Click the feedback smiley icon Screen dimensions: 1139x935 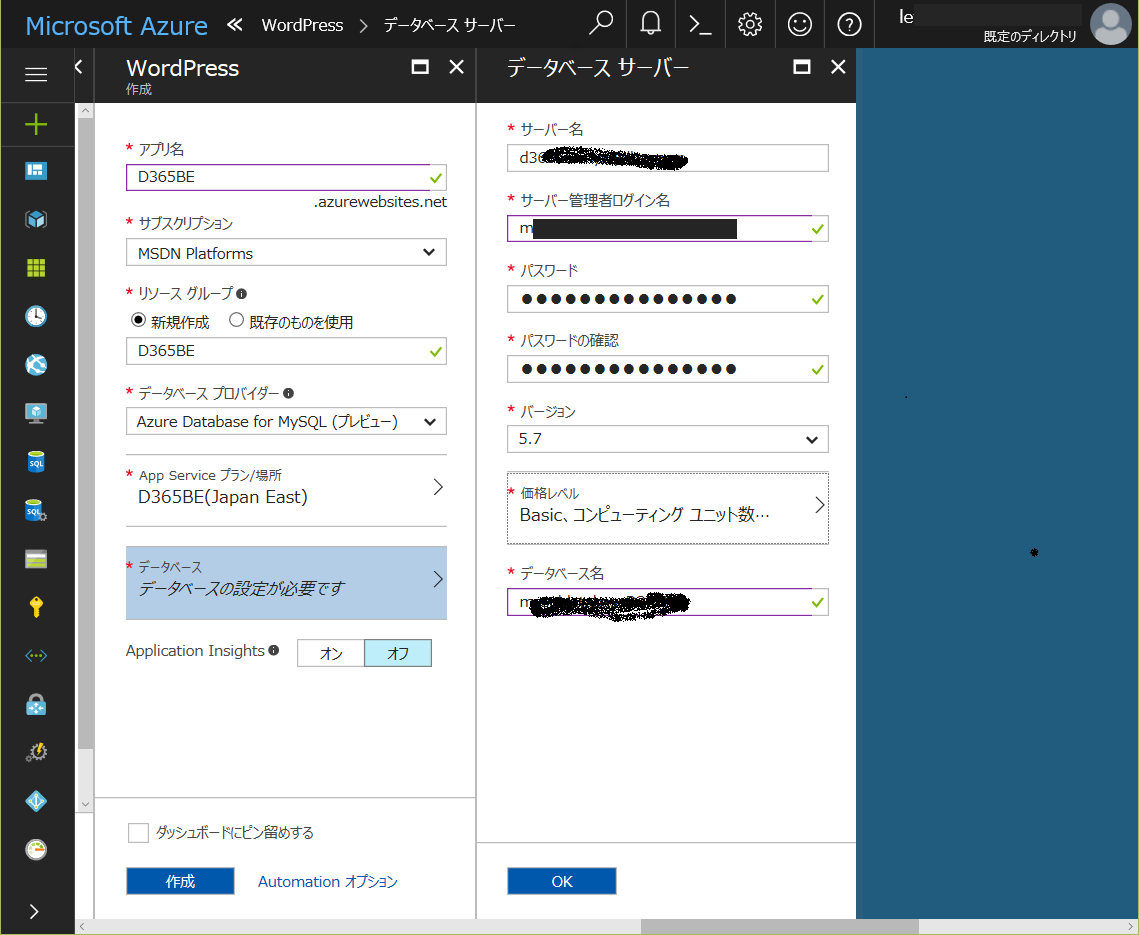coord(799,25)
